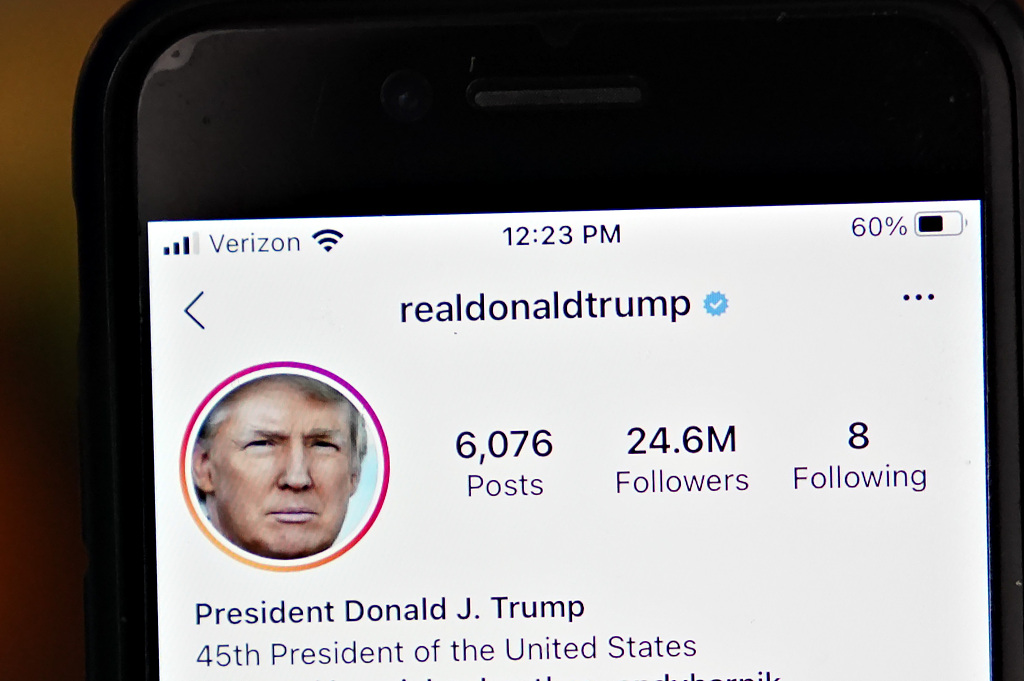Open the three-dot more options menu
1024x681 pixels.
coord(918,298)
